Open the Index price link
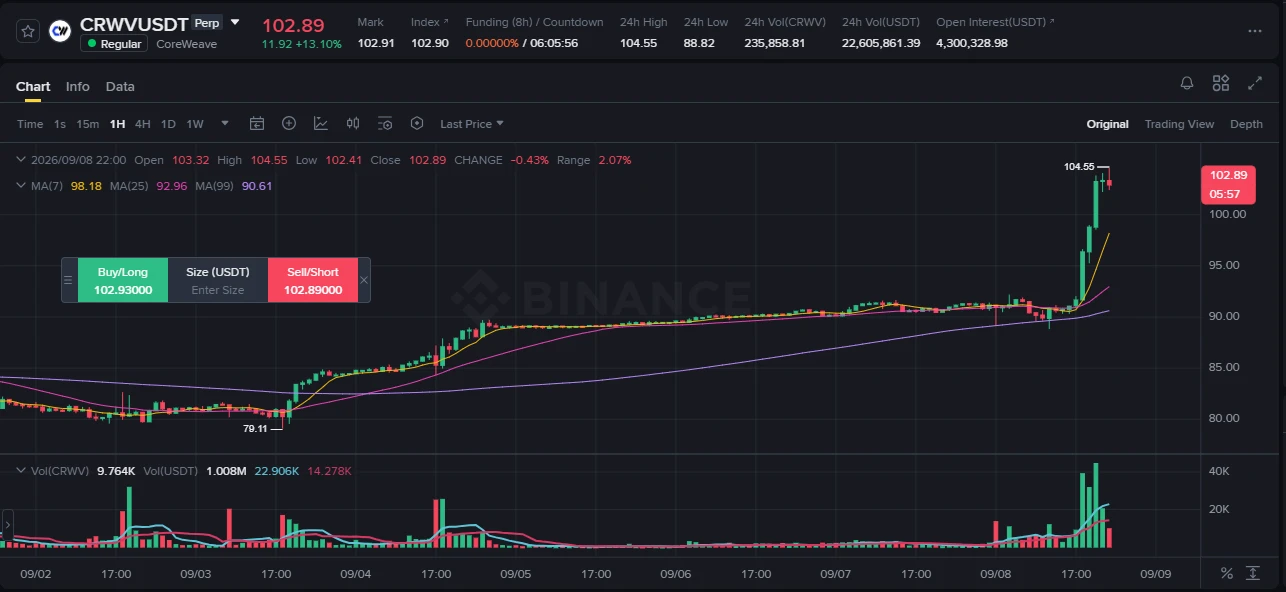 point(430,22)
